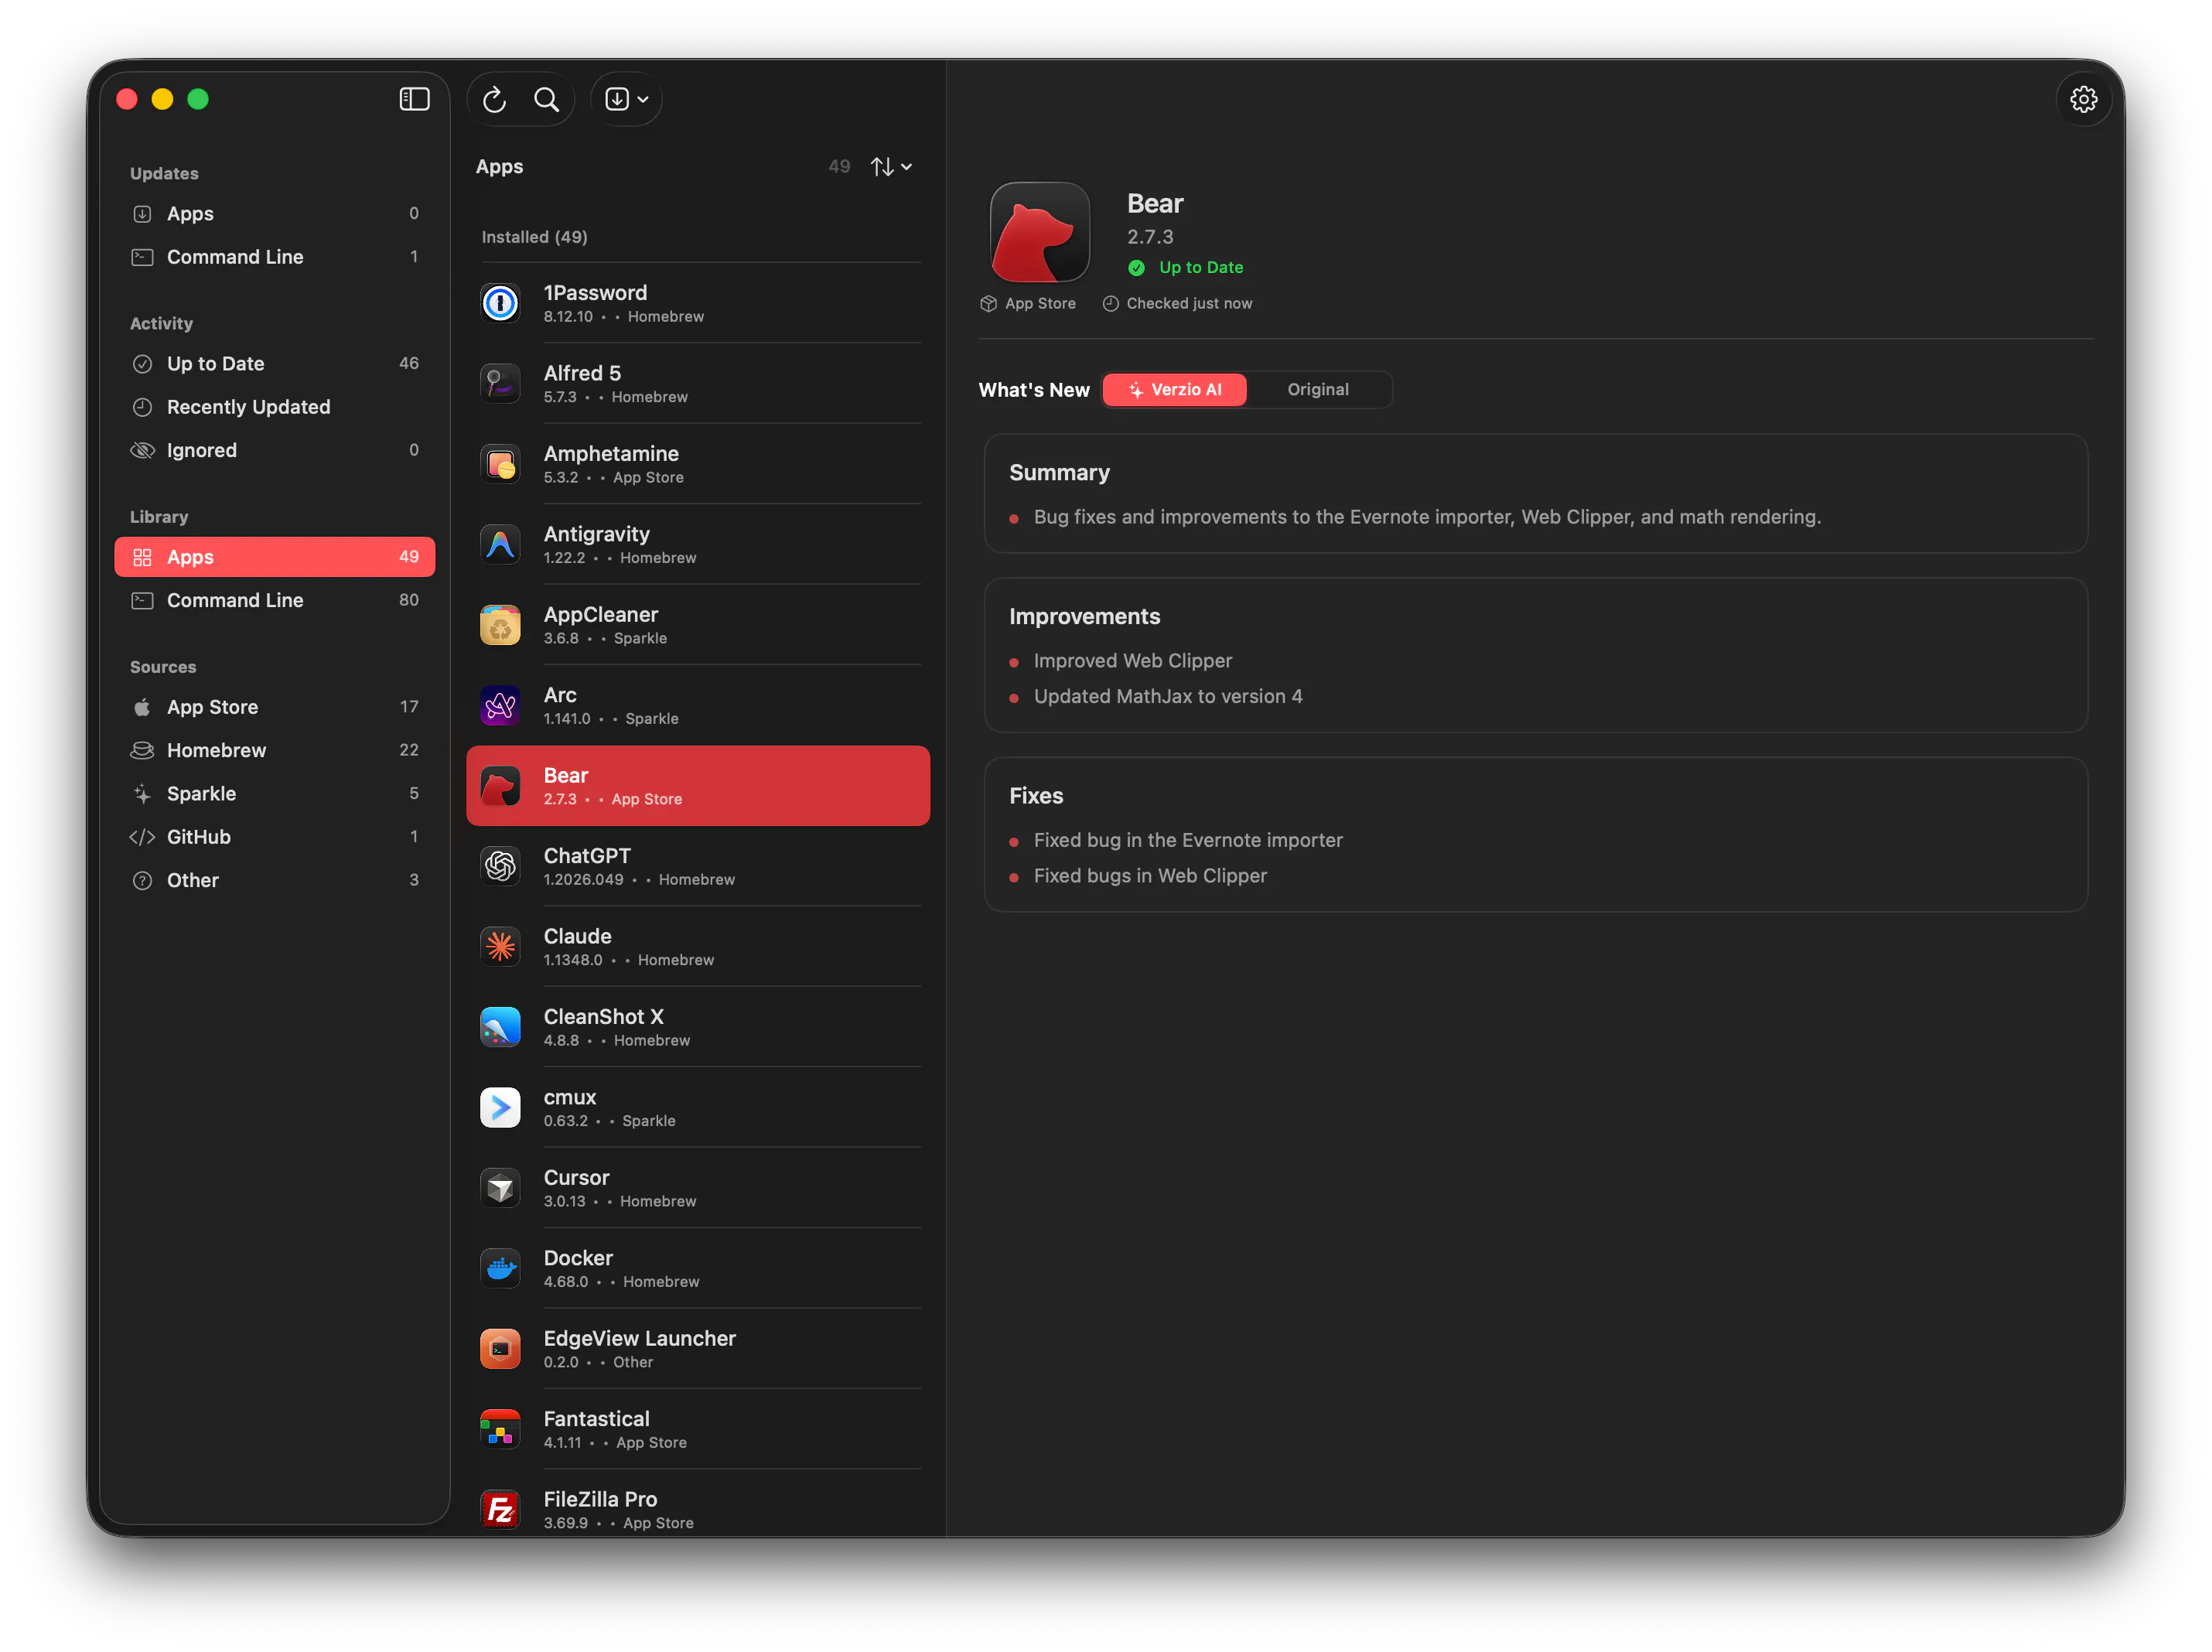Select Apps in the Library section
The image size is (2212, 1652).
[274, 557]
